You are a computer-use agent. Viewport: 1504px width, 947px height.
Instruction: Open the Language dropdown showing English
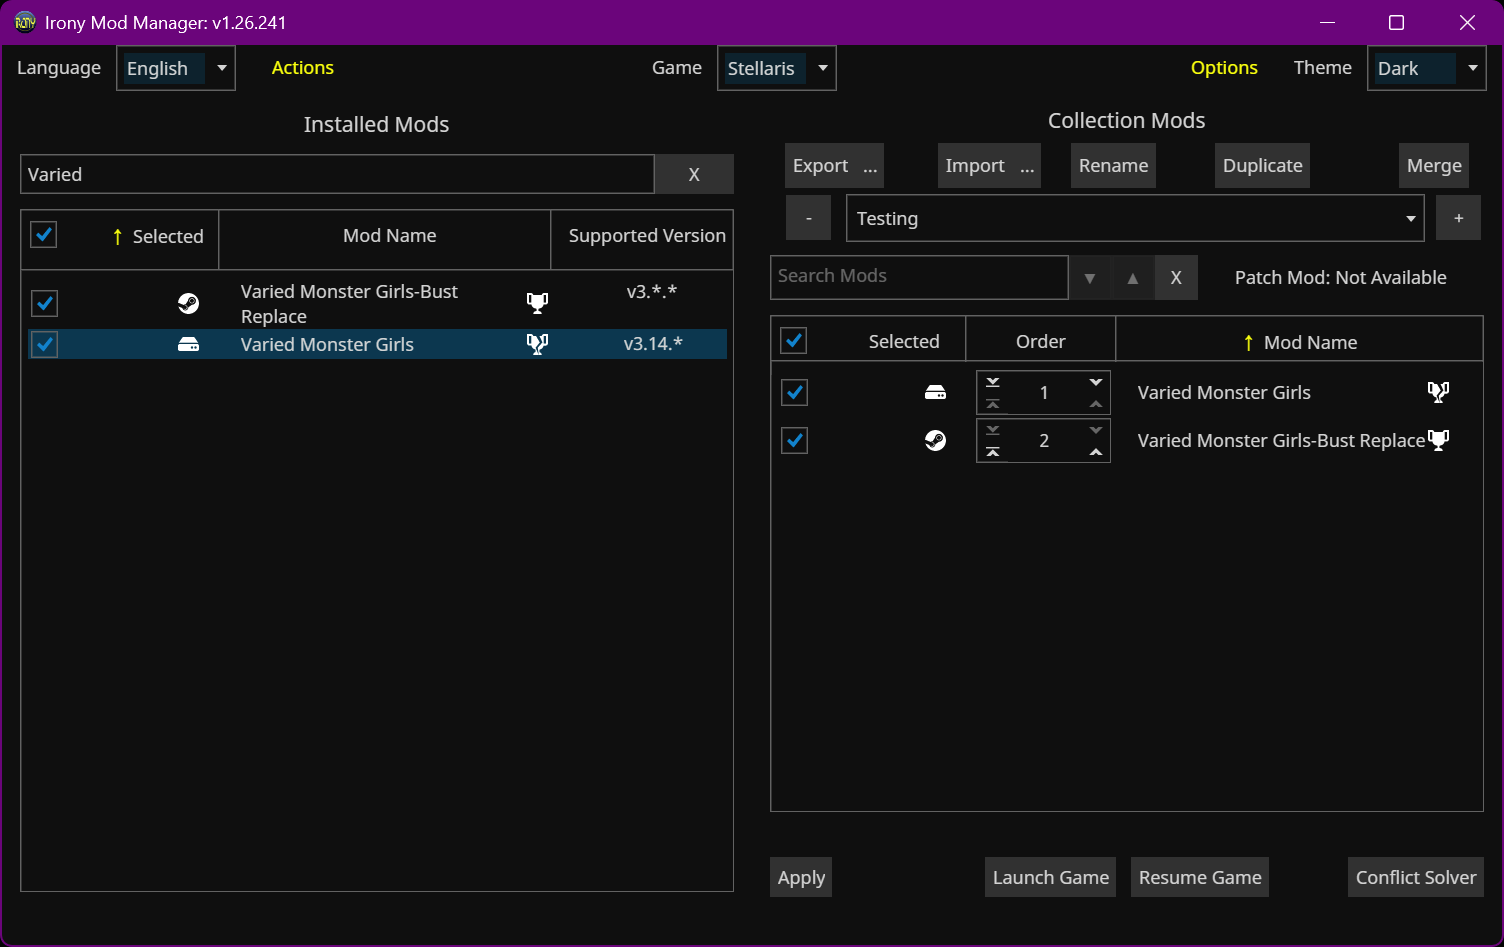click(x=176, y=68)
